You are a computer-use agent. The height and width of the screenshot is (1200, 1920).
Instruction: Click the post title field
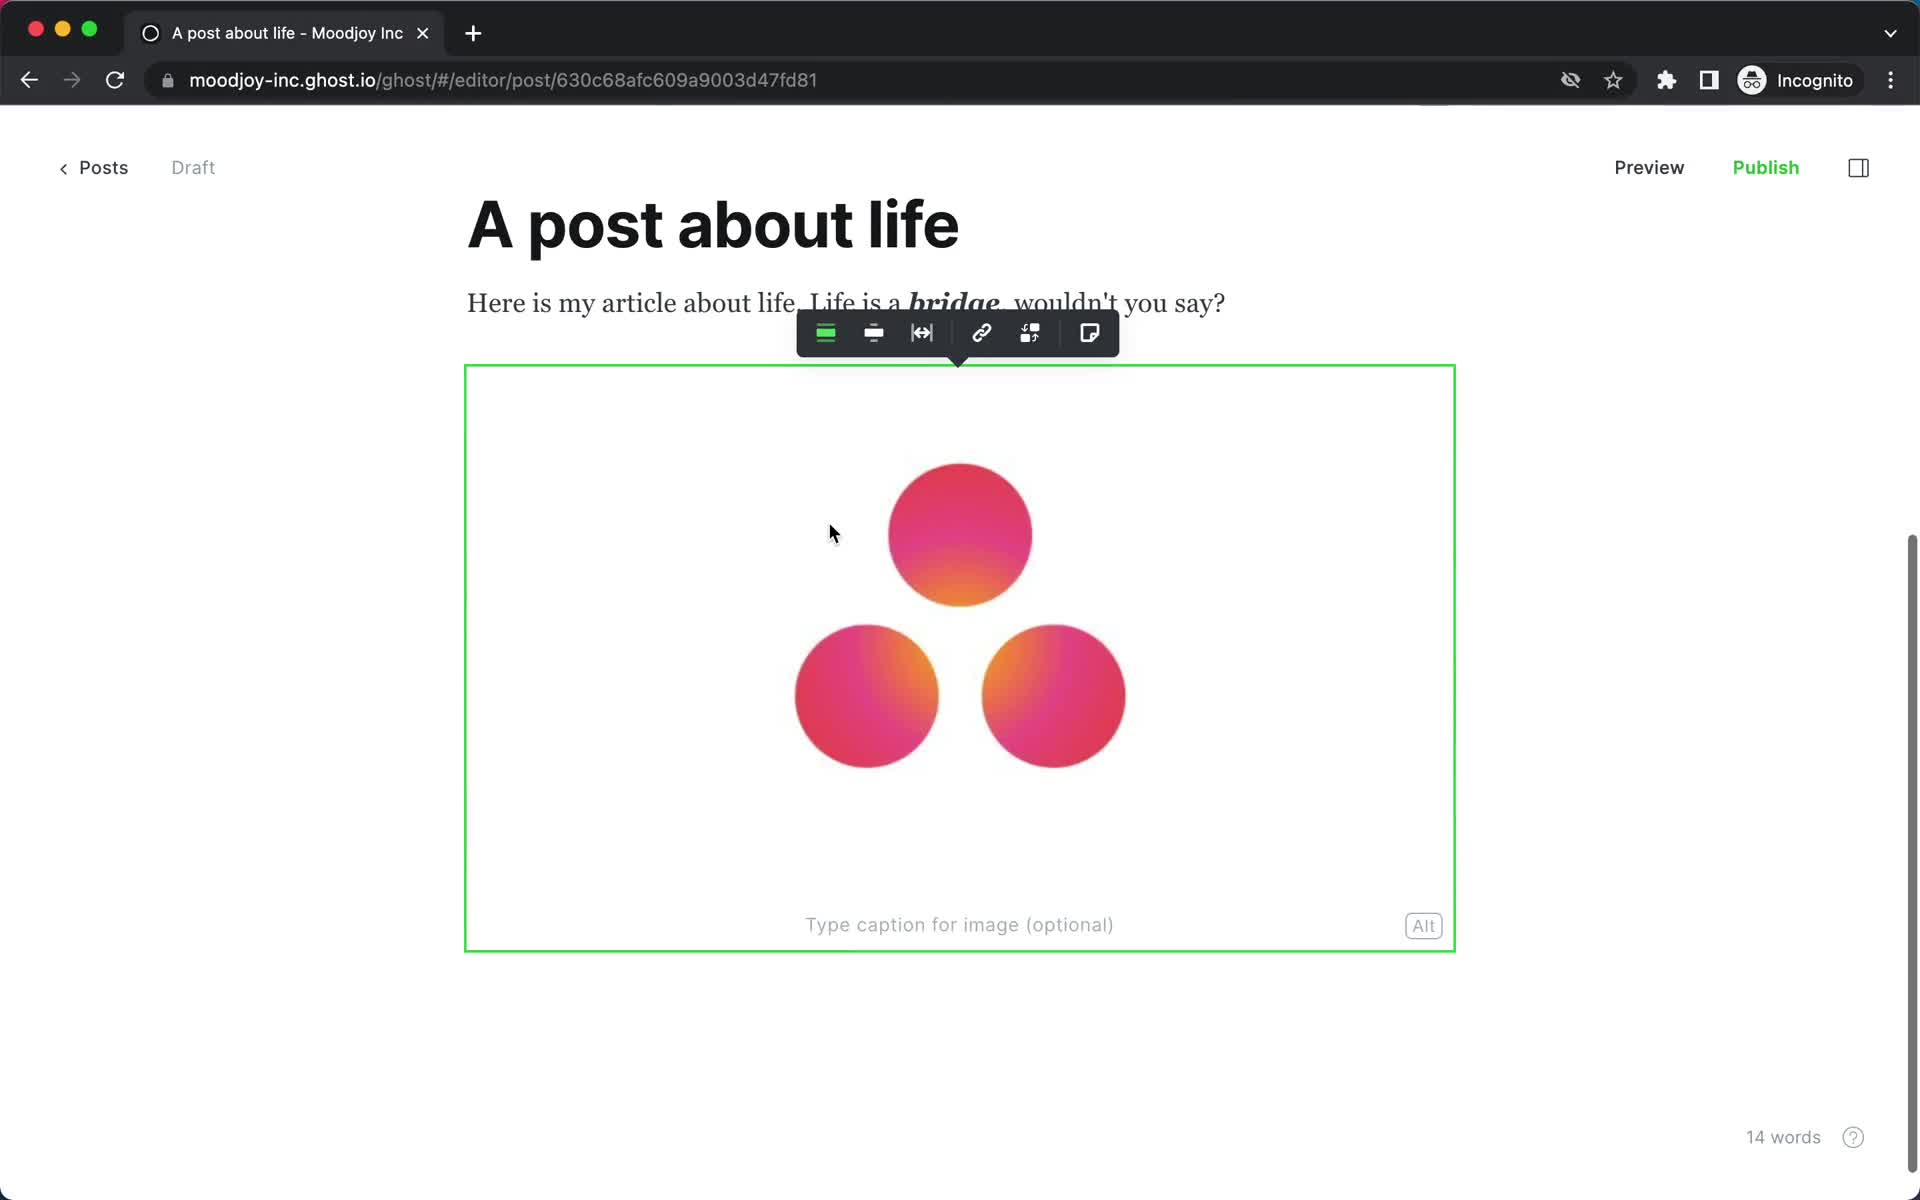(x=713, y=224)
